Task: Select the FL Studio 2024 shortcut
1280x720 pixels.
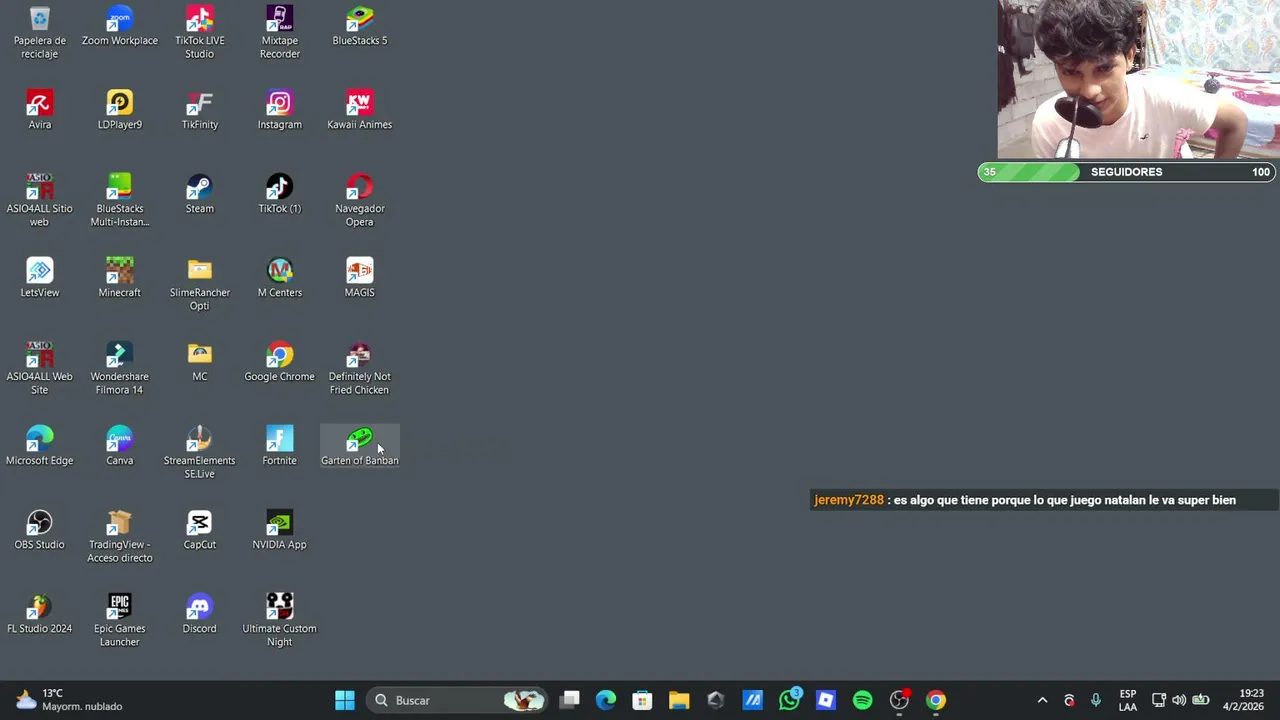Action: pos(40,614)
